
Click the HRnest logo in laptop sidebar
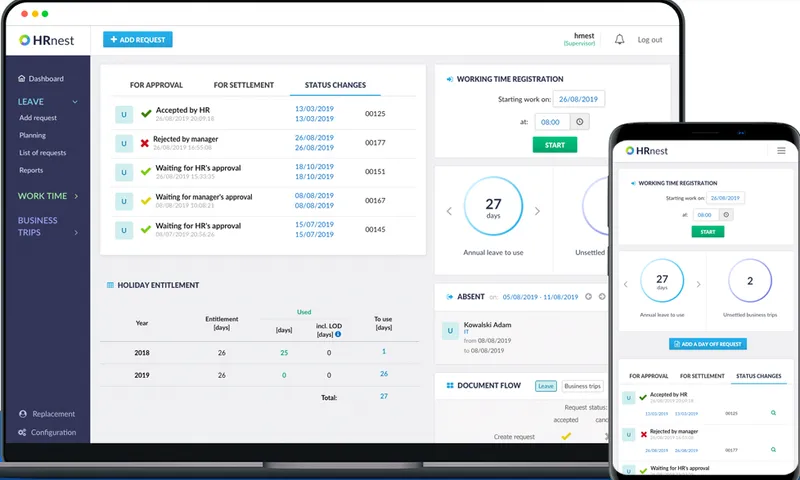(x=46, y=40)
